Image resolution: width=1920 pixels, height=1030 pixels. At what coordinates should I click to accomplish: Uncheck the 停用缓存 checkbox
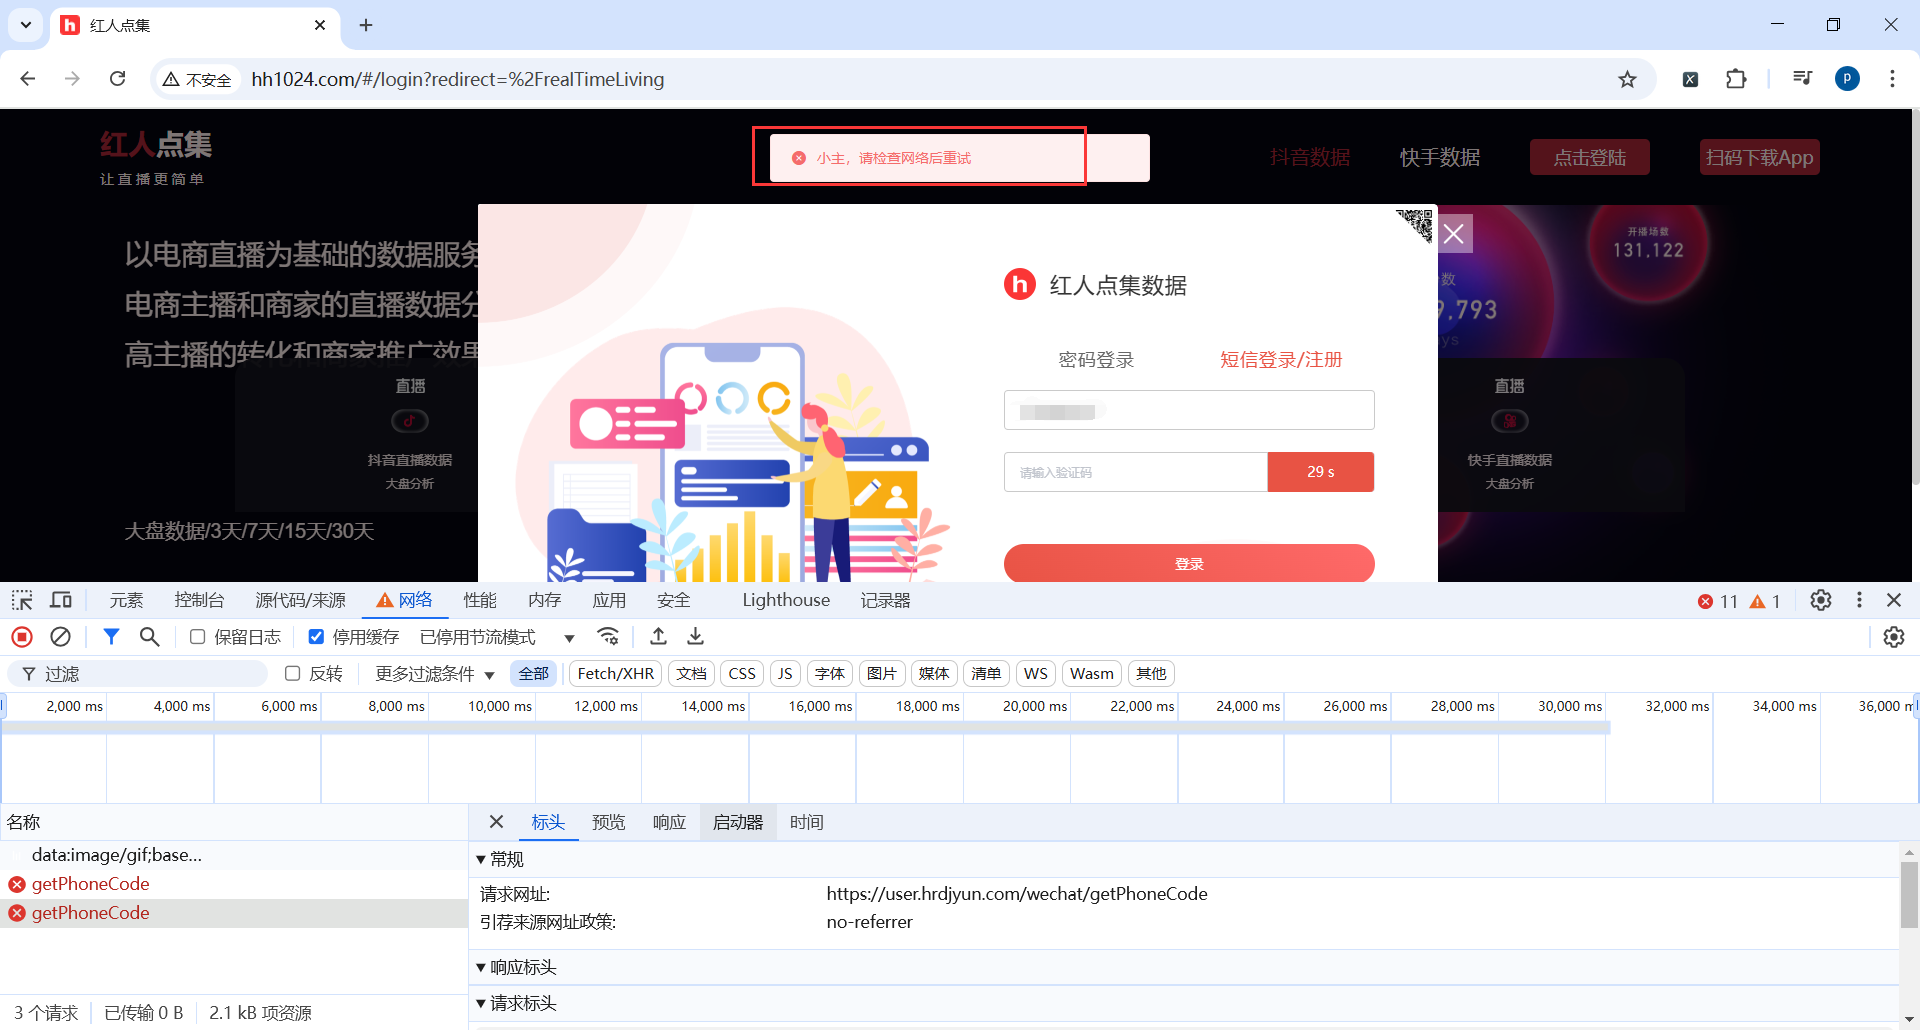pyautogui.click(x=316, y=637)
